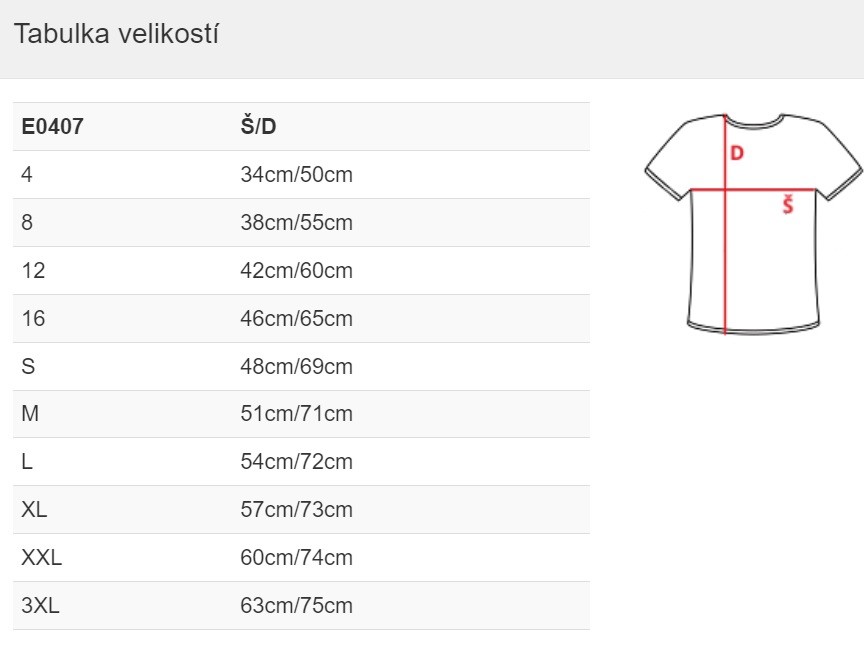This screenshot has height=651, width=864.
Task: Select the XXL size row label
Action: coord(41,557)
